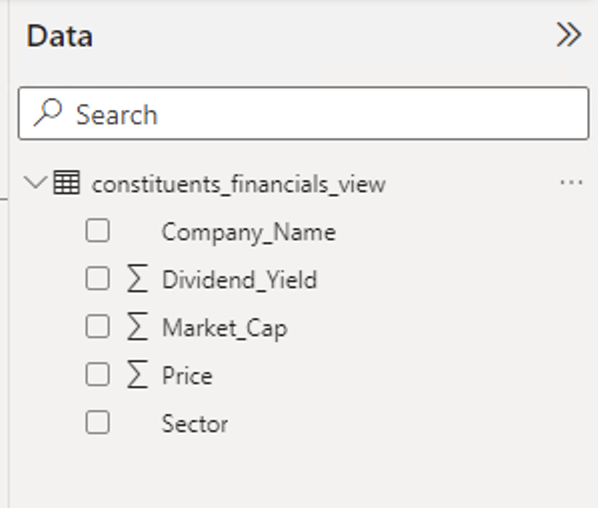The height and width of the screenshot is (508, 598).
Task: Select the Sector field label
Action: [x=195, y=424]
